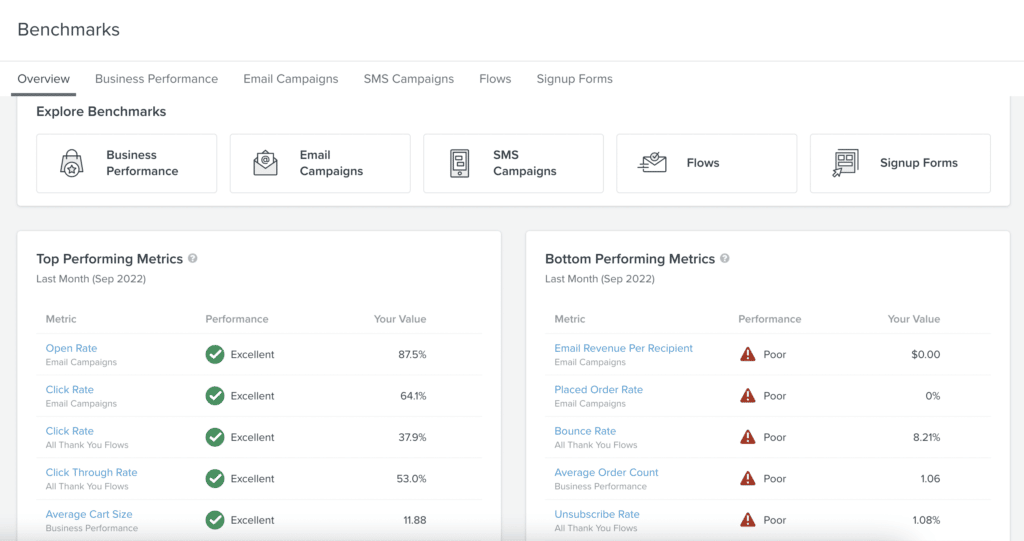The height and width of the screenshot is (541, 1024).
Task: Click warning icon in Average Order Count row
Action: tap(748, 478)
